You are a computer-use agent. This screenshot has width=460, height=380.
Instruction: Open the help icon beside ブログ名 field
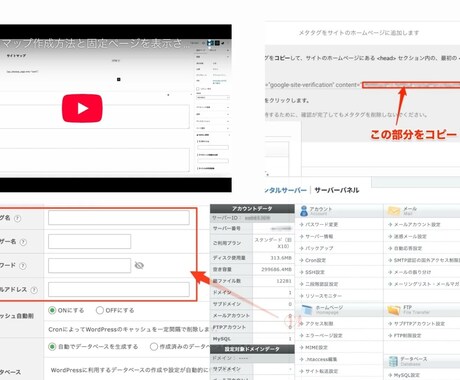point(17,218)
